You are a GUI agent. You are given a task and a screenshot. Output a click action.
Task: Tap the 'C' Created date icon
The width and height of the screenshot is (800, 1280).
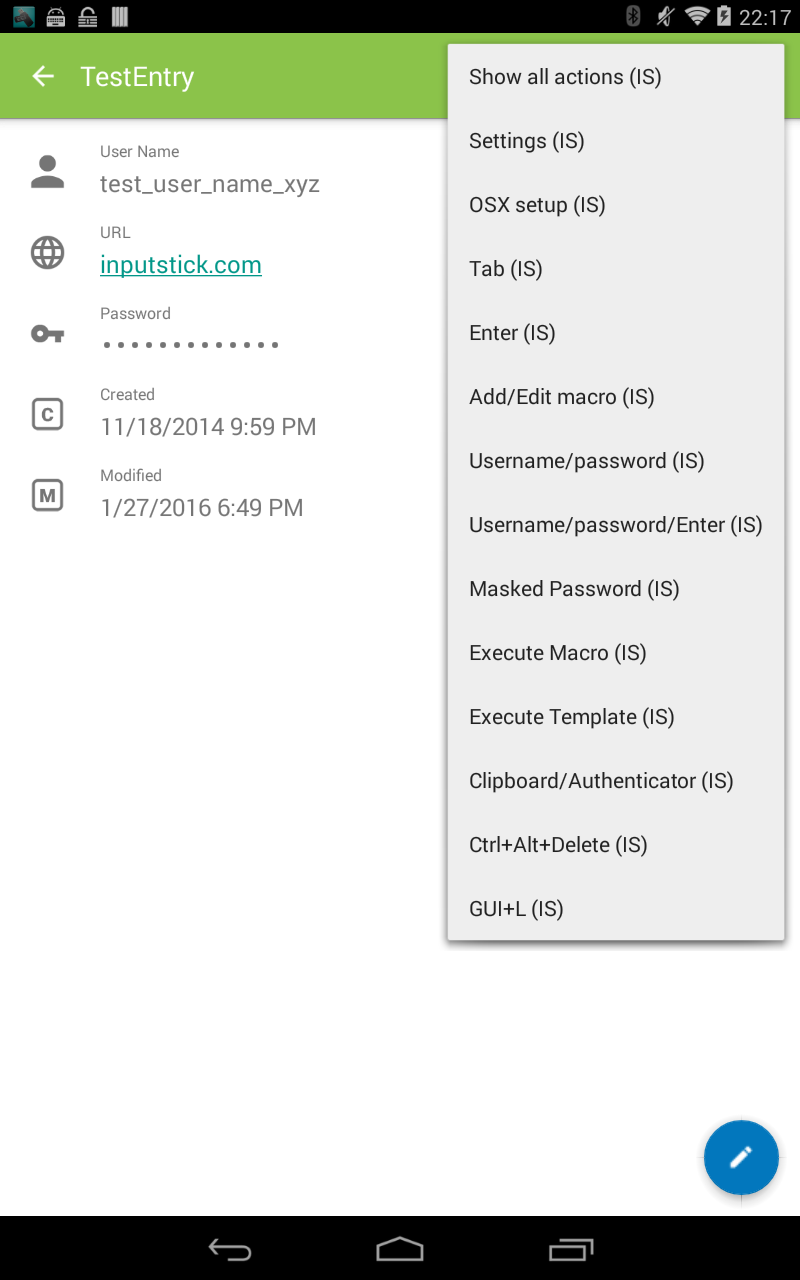(x=47, y=413)
